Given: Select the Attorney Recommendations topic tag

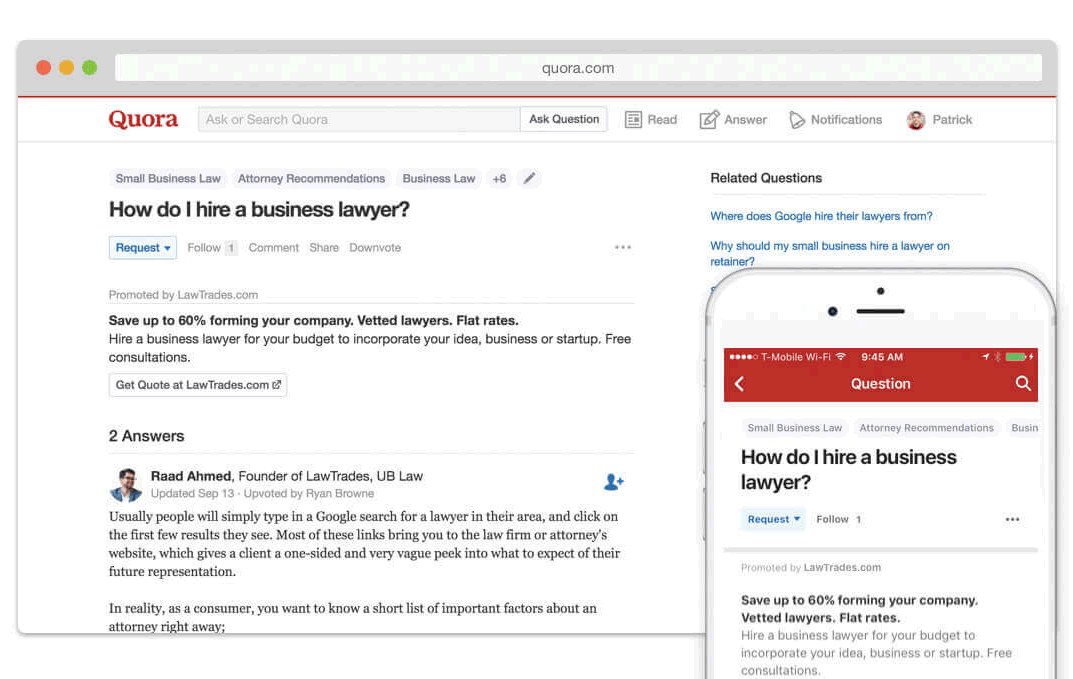Looking at the screenshot, I should (311, 179).
